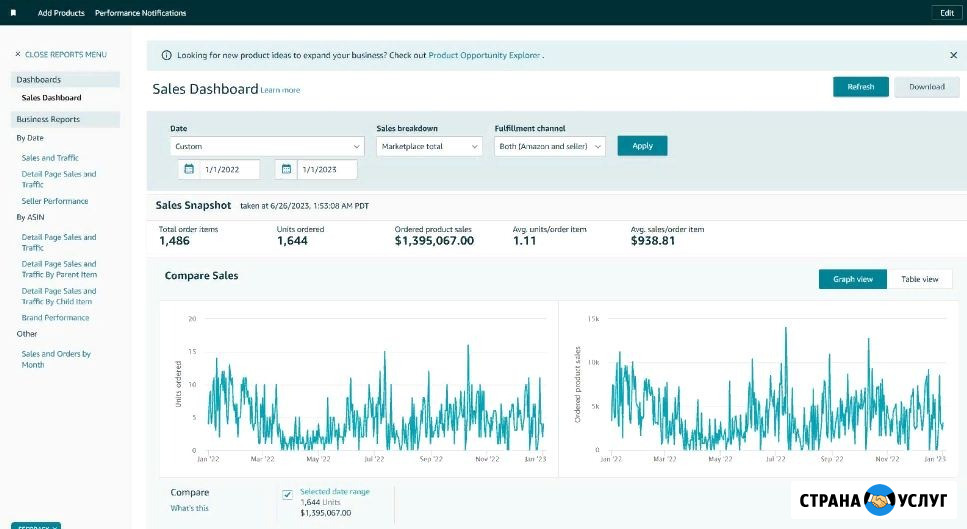Image resolution: width=967 pixels, height=529 pixels.
Task: Click the By Date heading in sidebar
Action: point(30,138)
